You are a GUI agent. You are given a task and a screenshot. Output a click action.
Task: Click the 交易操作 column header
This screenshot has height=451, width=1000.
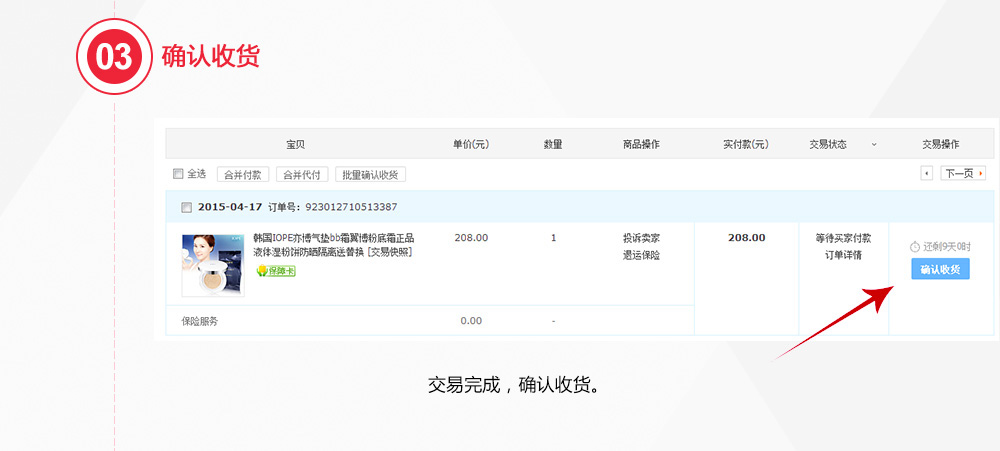click(x=940, y=144)
